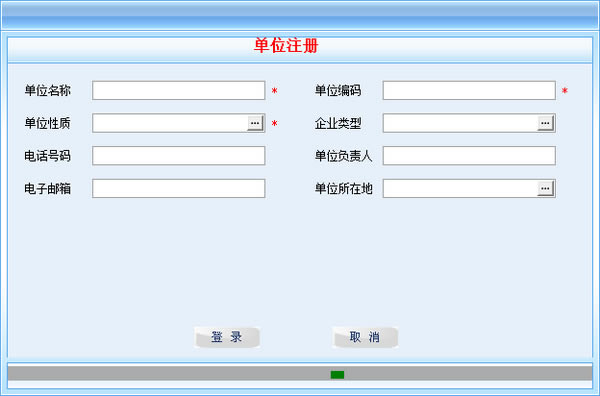Focus the 单位编码 text field
The width and height of the screenshot is (600, 396).
(469, 90)
